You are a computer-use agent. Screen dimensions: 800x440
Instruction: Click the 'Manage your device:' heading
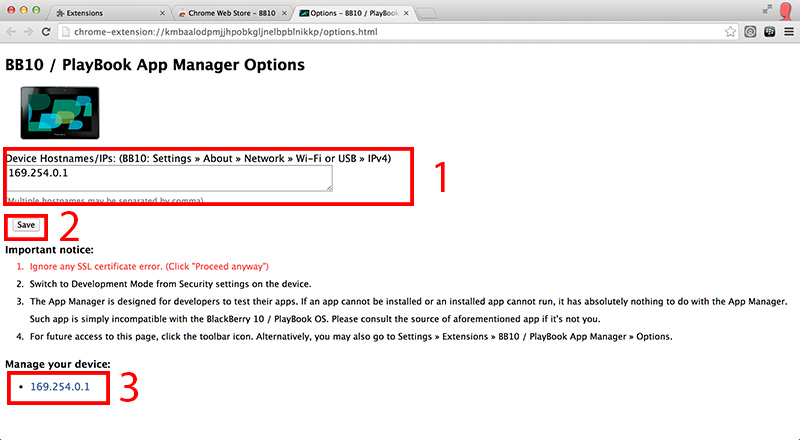coord(58,364)
